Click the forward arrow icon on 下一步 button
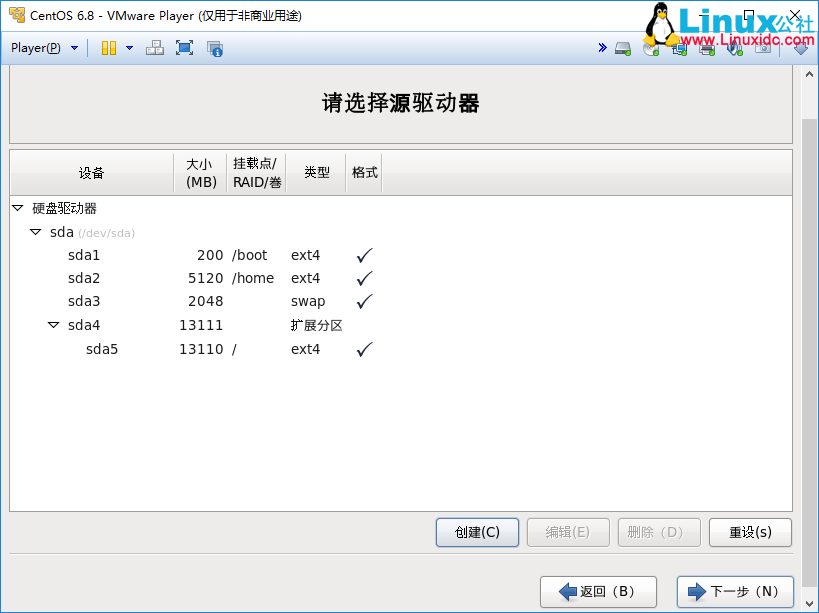819x613 pixels. pos(697,591)
